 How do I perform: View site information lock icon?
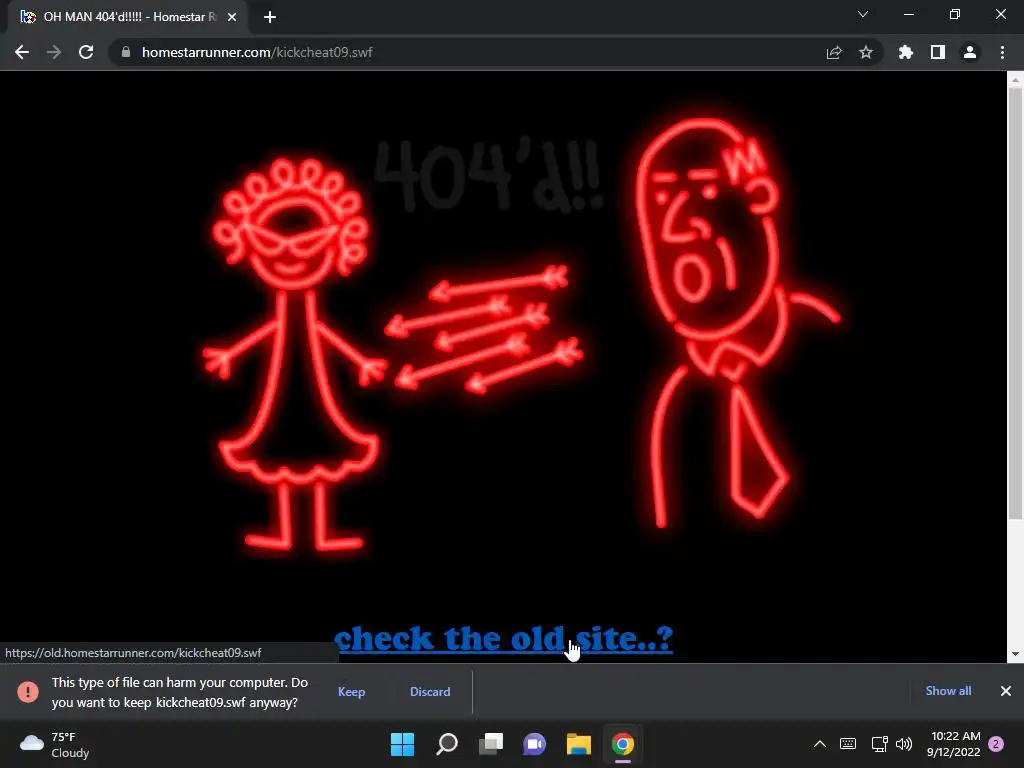coord(126,52)
